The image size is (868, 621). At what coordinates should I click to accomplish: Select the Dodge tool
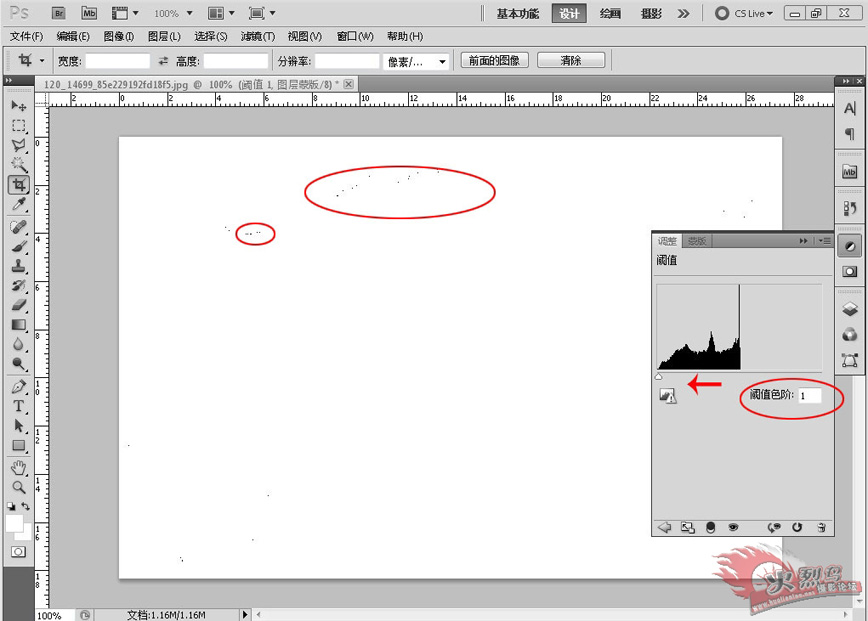click(x=18, y=364)
